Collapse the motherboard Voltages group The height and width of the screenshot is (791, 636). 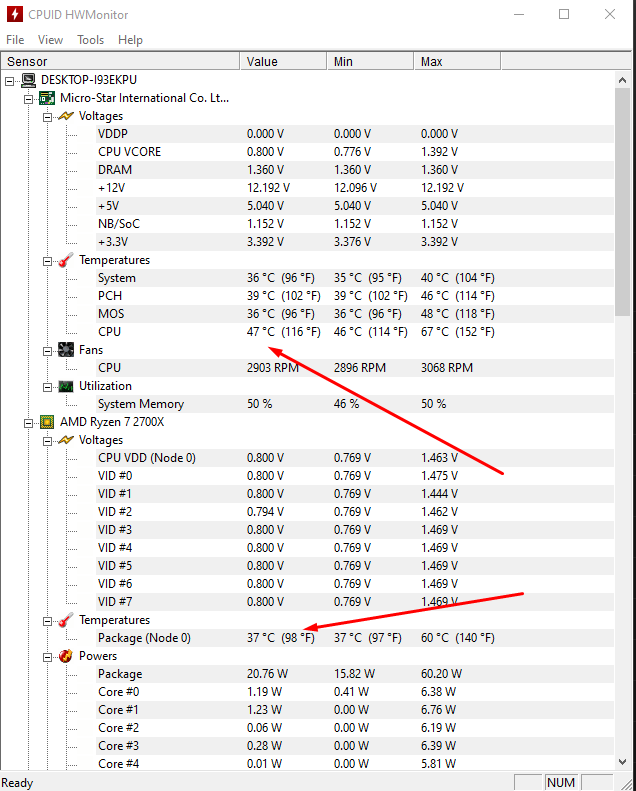(47, 117)
